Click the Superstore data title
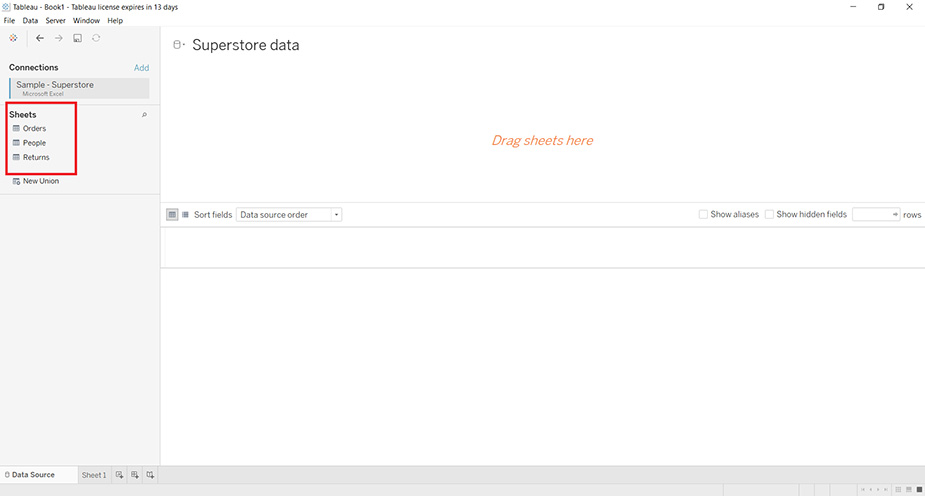The width and height of the screenshot is (925, 496). coord(246,45)
